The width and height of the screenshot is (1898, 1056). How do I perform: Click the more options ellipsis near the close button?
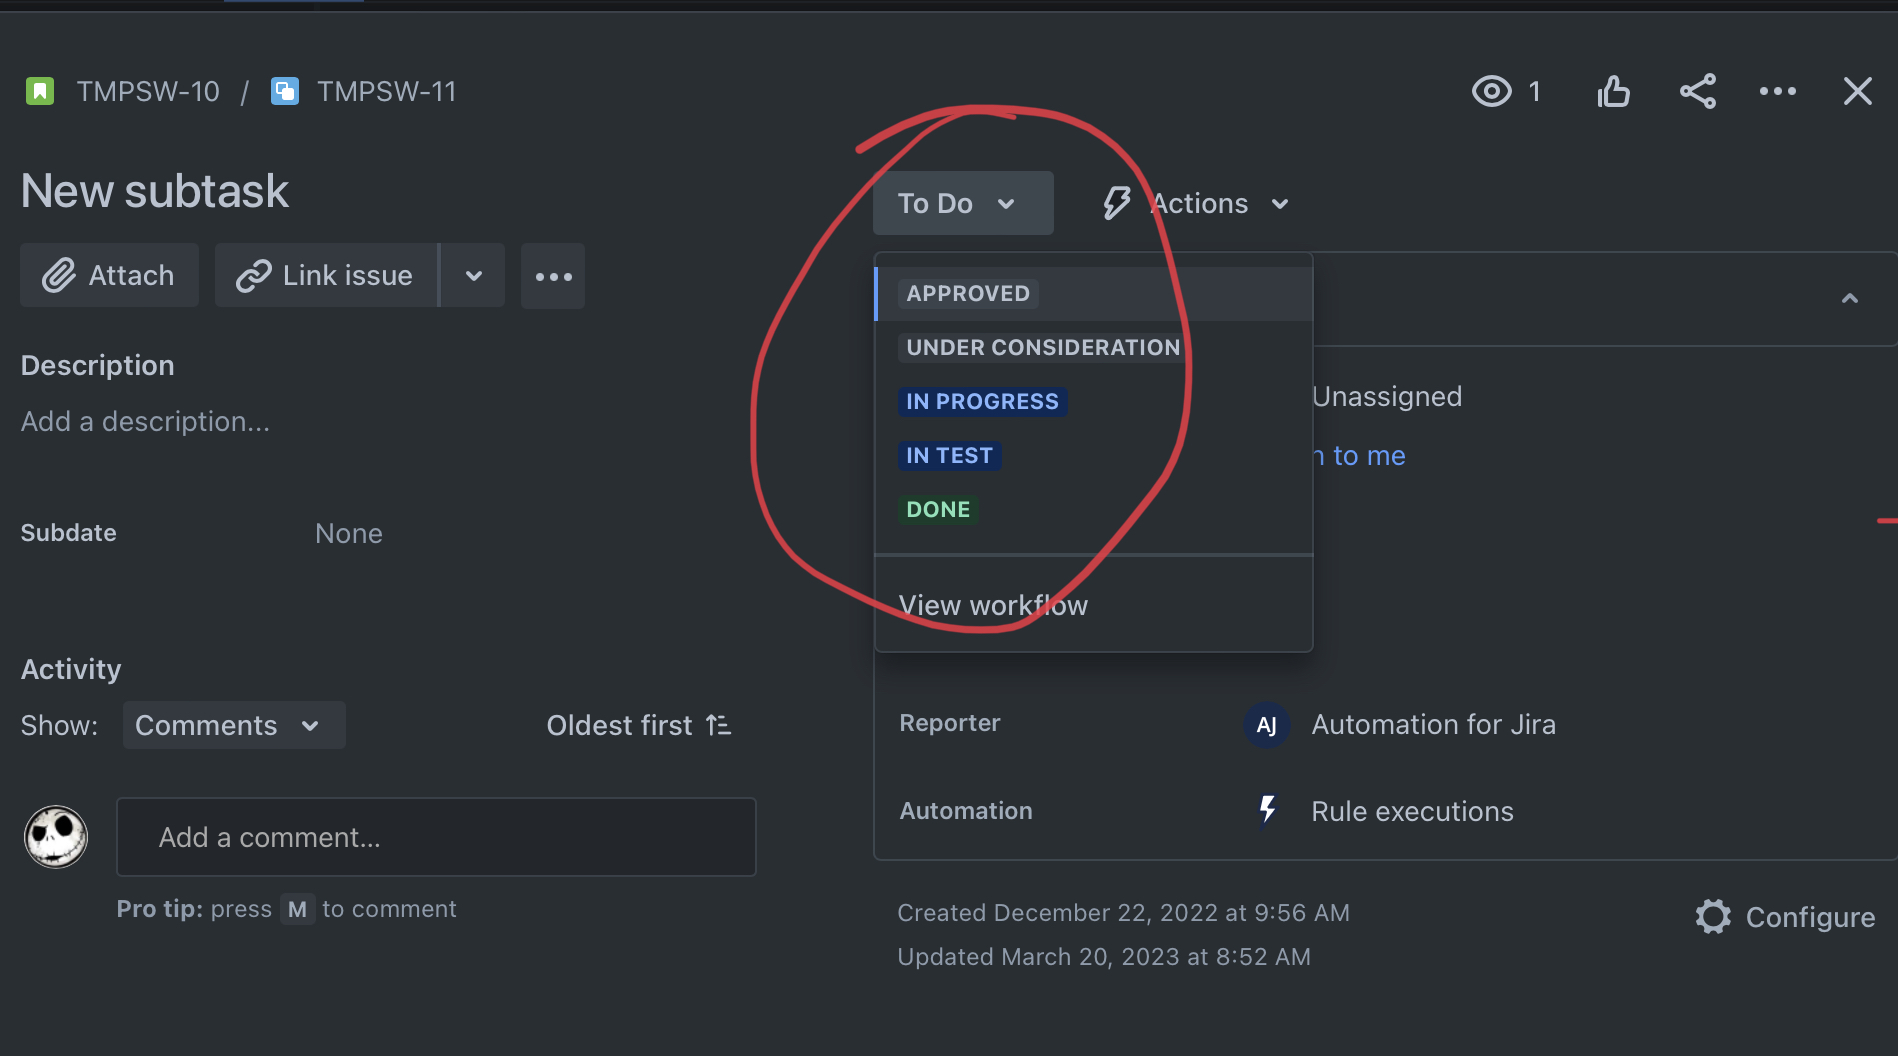[x=1777, y=91]
